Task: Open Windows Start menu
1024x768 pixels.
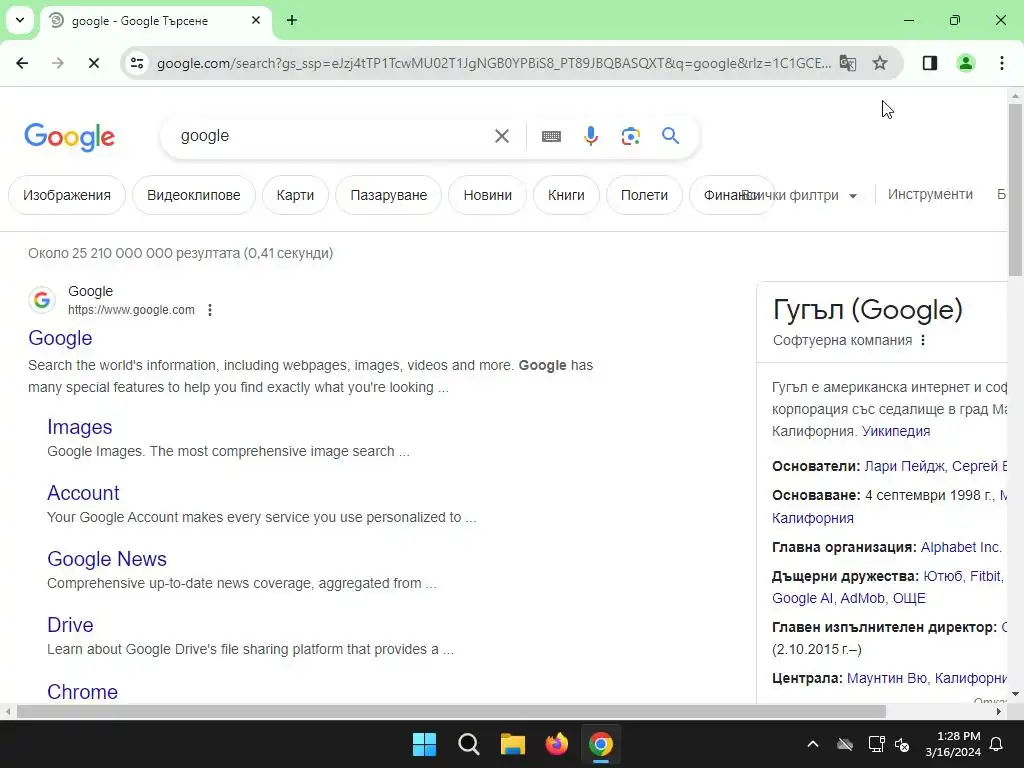Action: (x=424, y=744)
